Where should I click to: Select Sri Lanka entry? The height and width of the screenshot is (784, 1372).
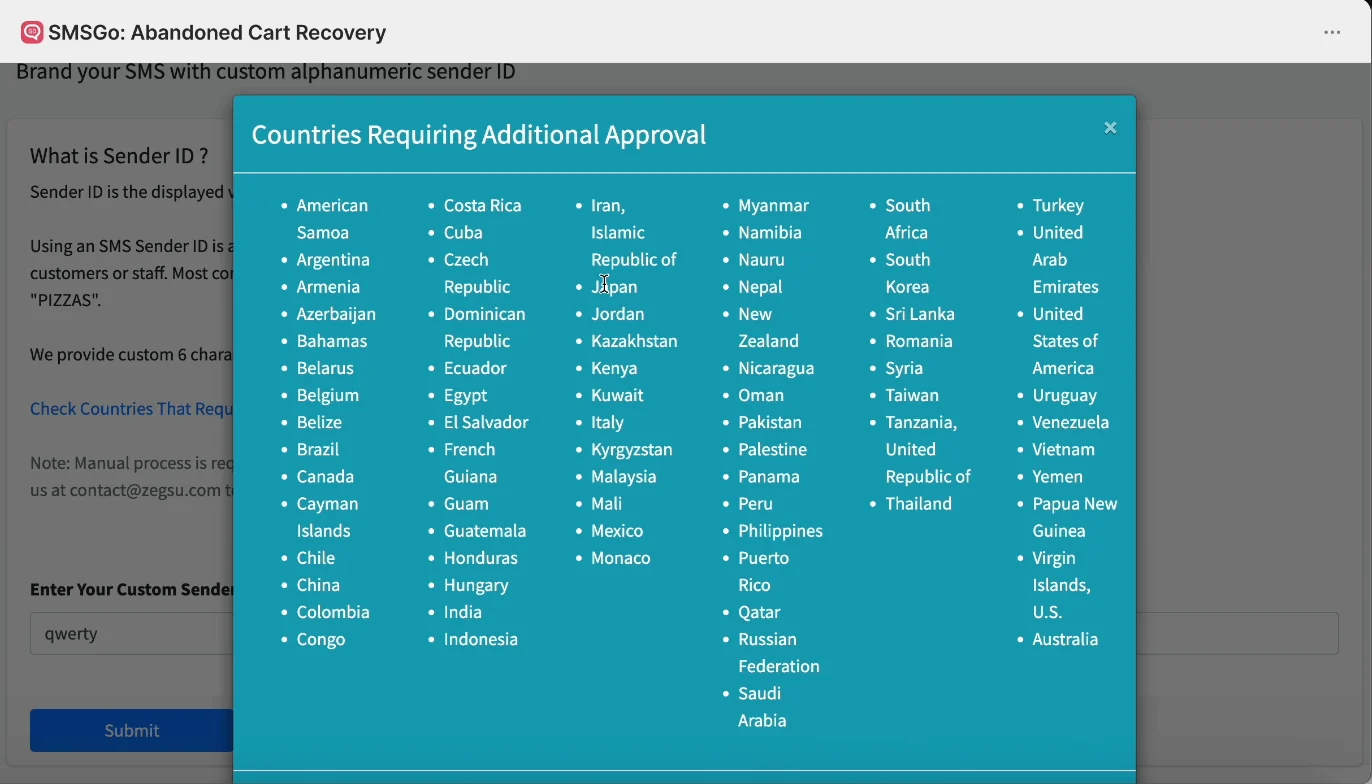click(x=920, y=314)
